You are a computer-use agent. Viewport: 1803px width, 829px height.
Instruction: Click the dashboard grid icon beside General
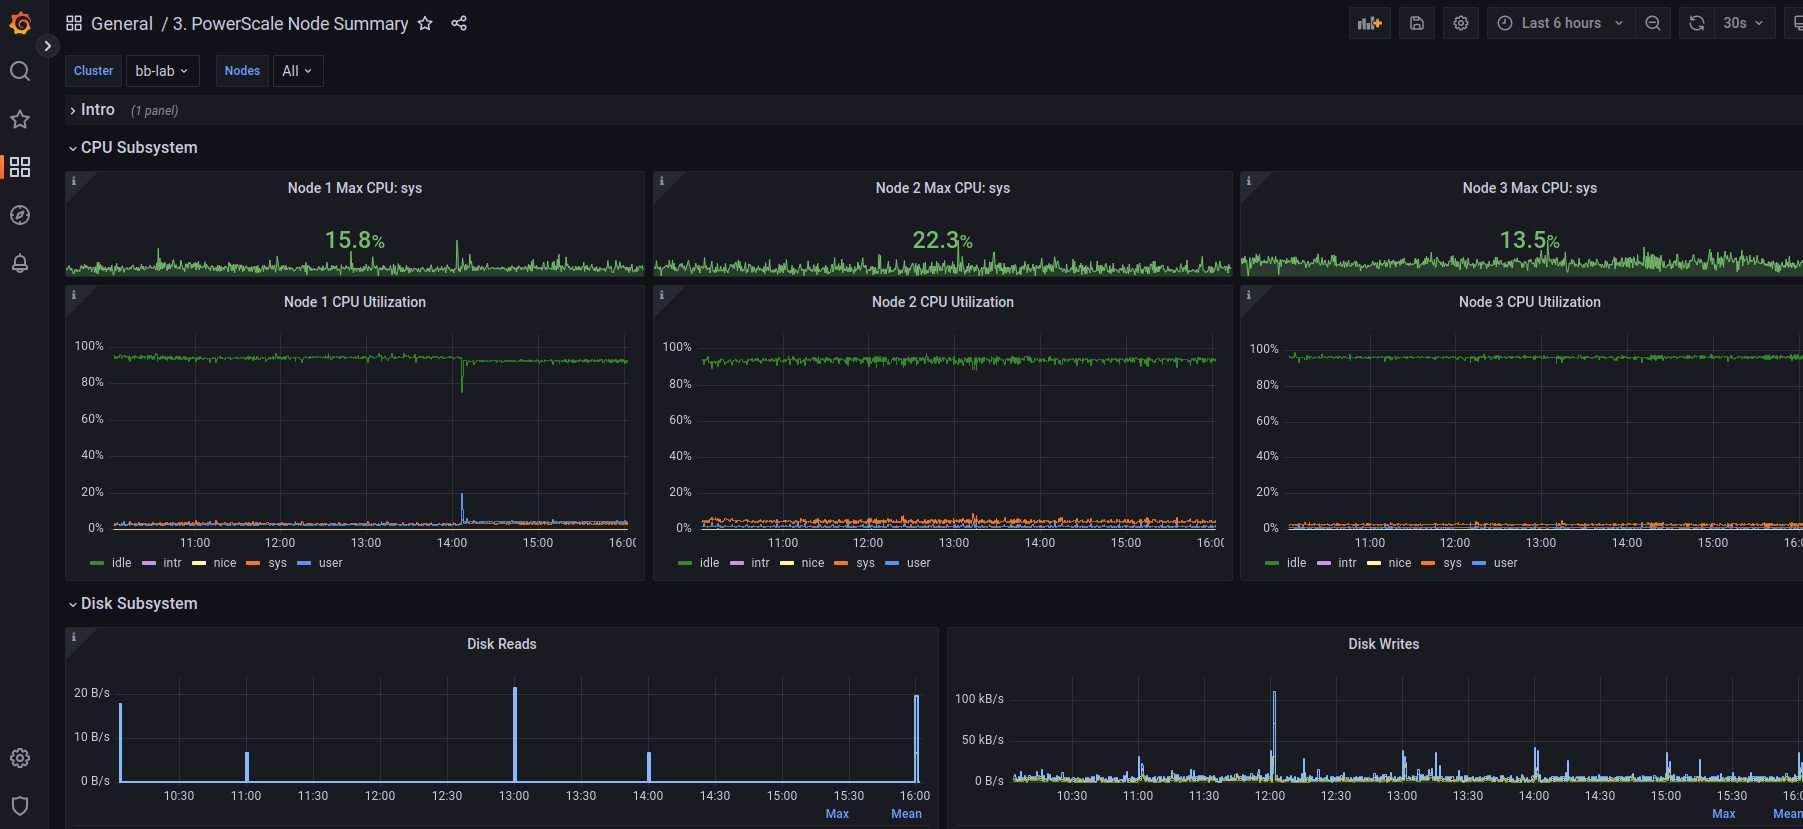74,23
